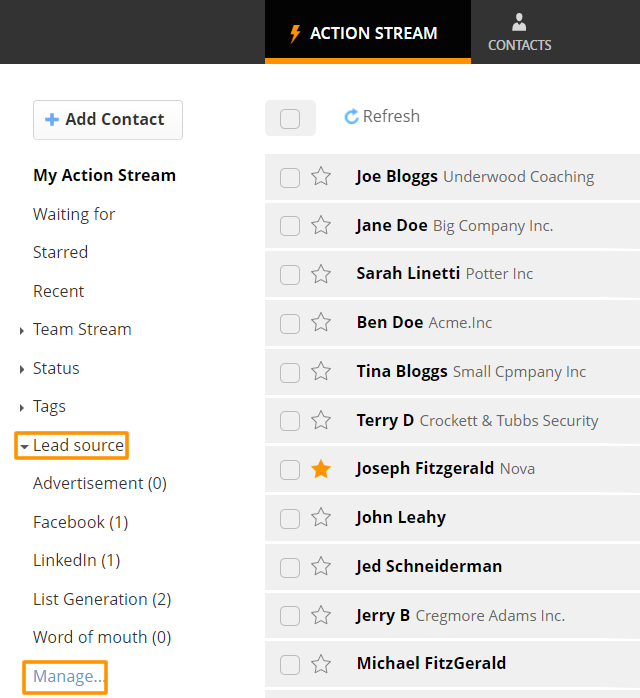
Task: Filter by LinkedIn (1) lead source
Action: (x=77, y=560)
